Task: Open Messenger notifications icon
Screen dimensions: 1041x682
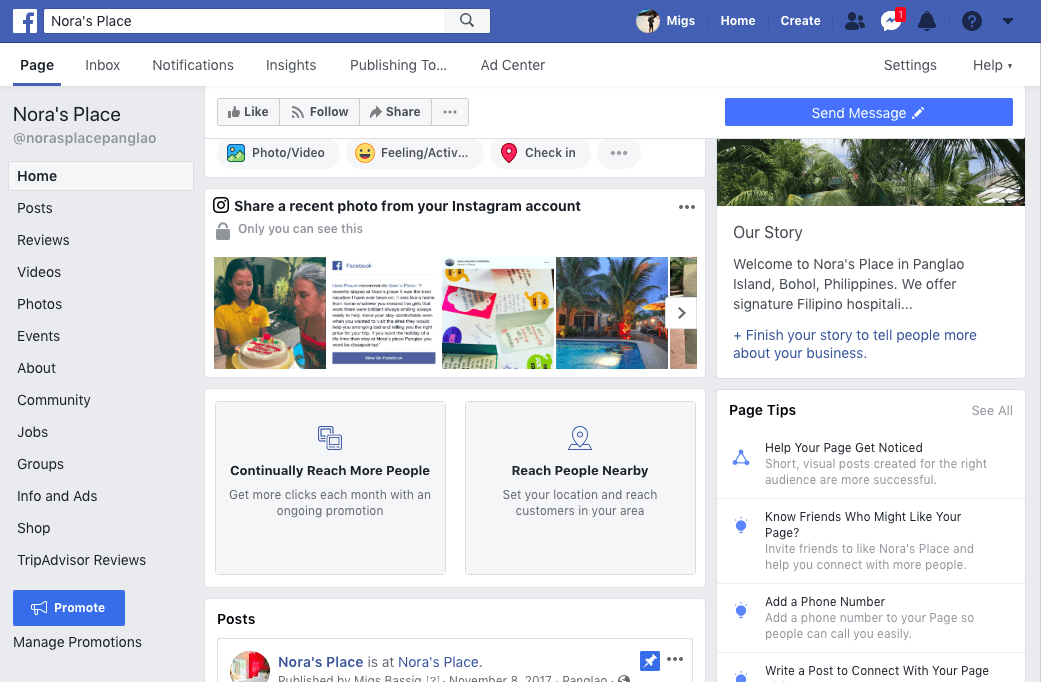Action: tap(891, 21)
